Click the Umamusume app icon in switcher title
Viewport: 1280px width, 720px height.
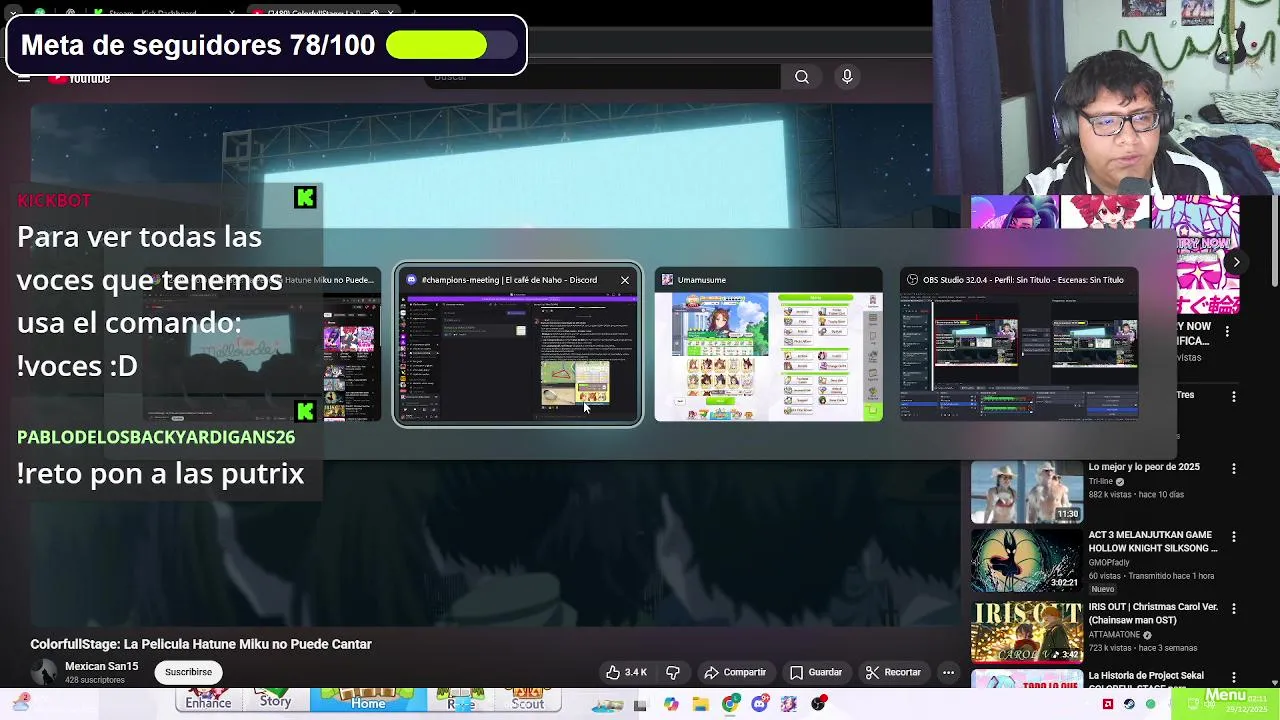tap(667, 280)
